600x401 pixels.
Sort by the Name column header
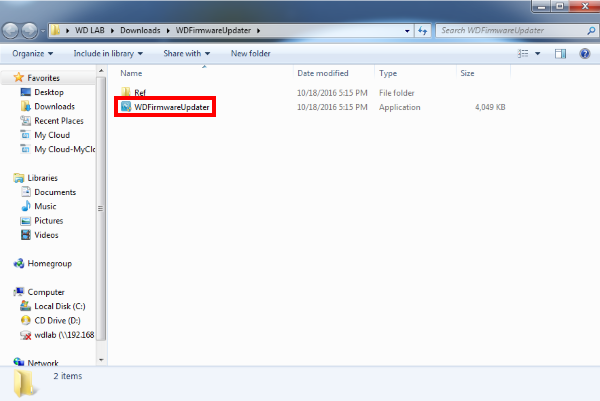tap(131, 73)
